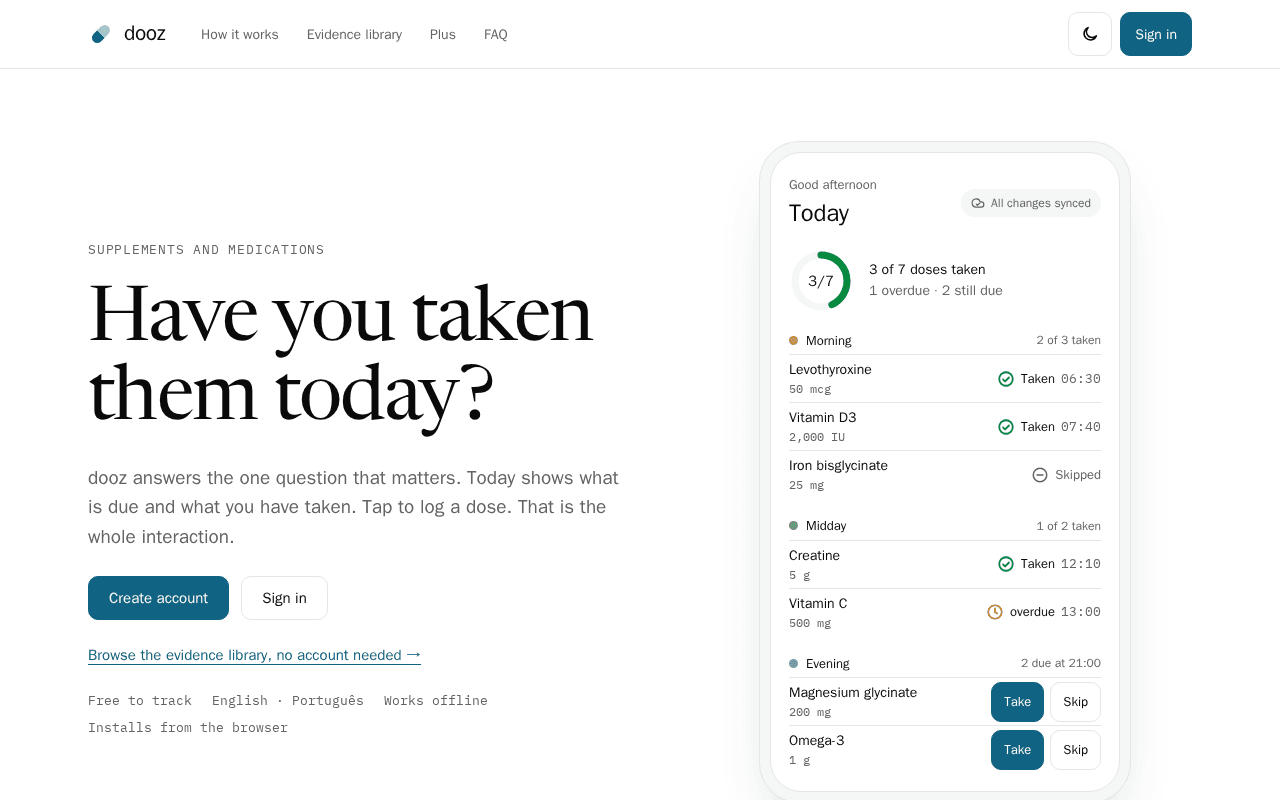Screen dimensions: 1280x800
Task: Click the Works offline label
Action: (436, 701)
